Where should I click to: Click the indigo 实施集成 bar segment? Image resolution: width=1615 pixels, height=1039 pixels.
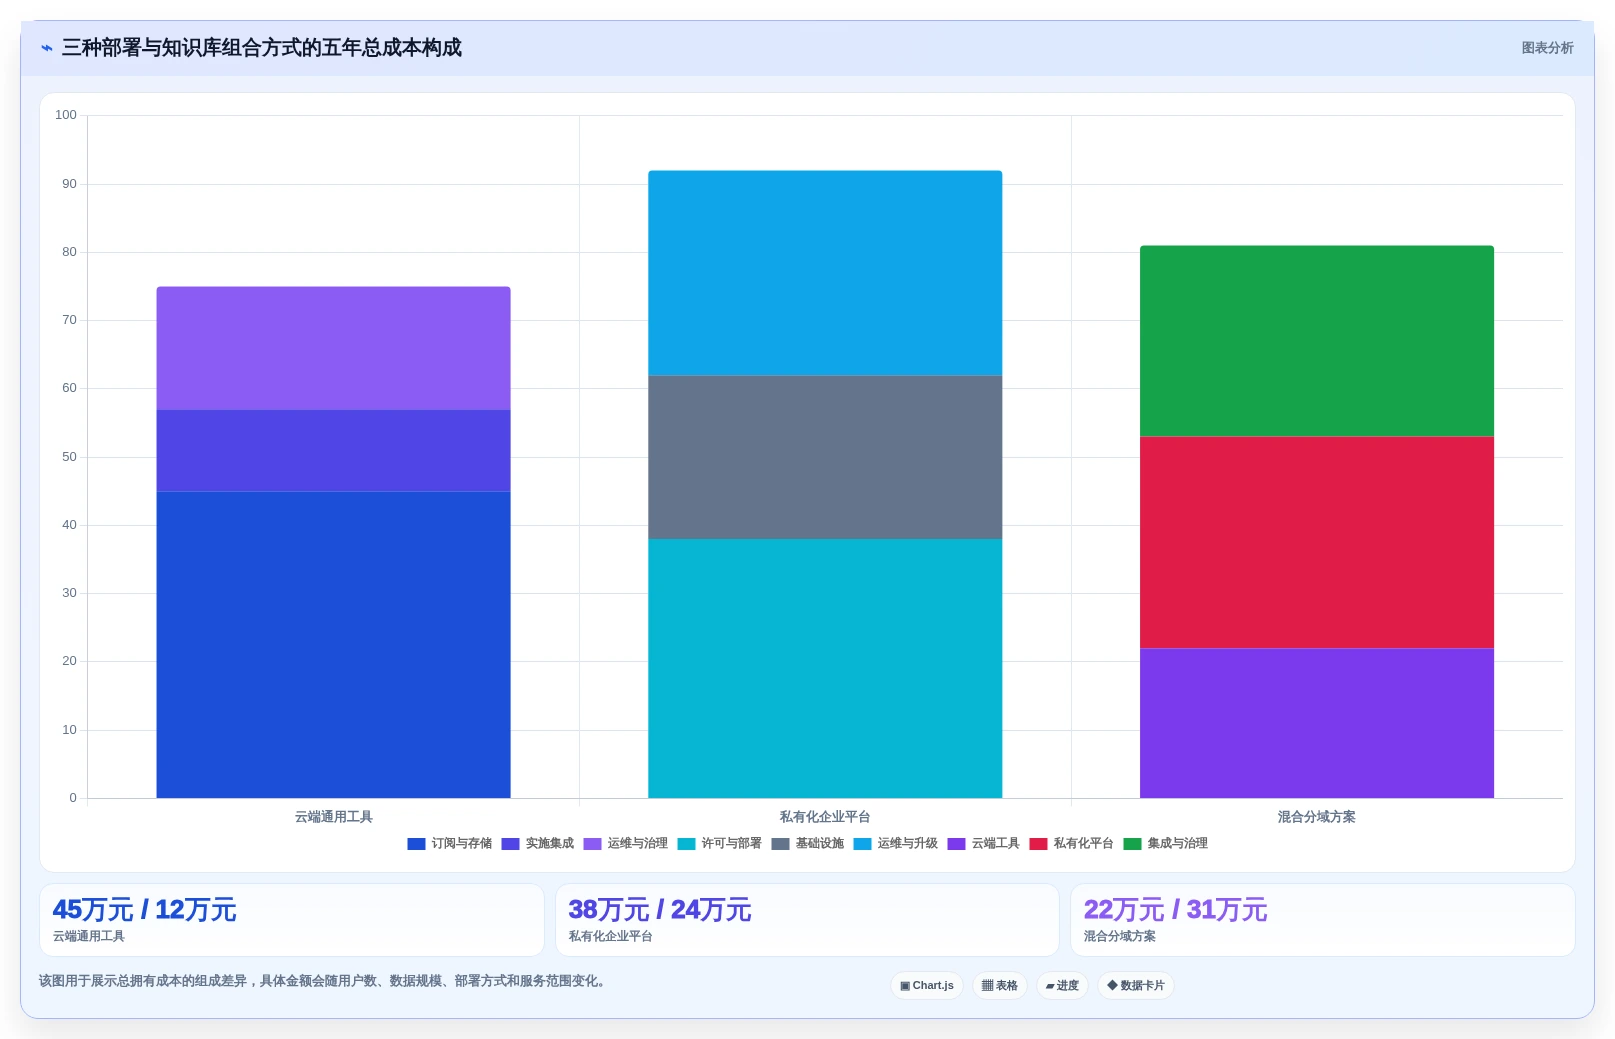click(333, 451)
